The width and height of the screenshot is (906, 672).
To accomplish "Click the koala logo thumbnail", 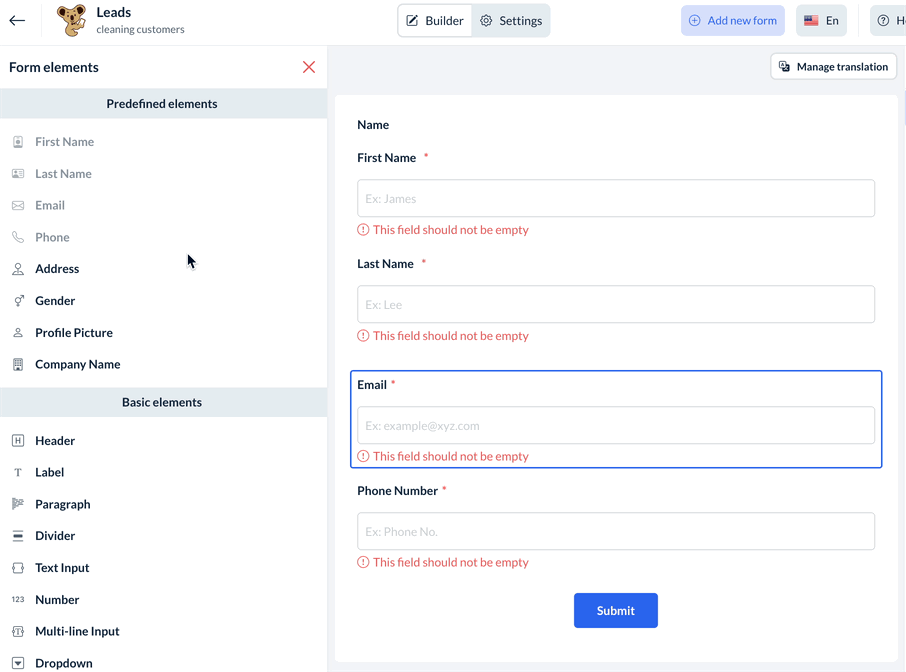I will [71, 20].
